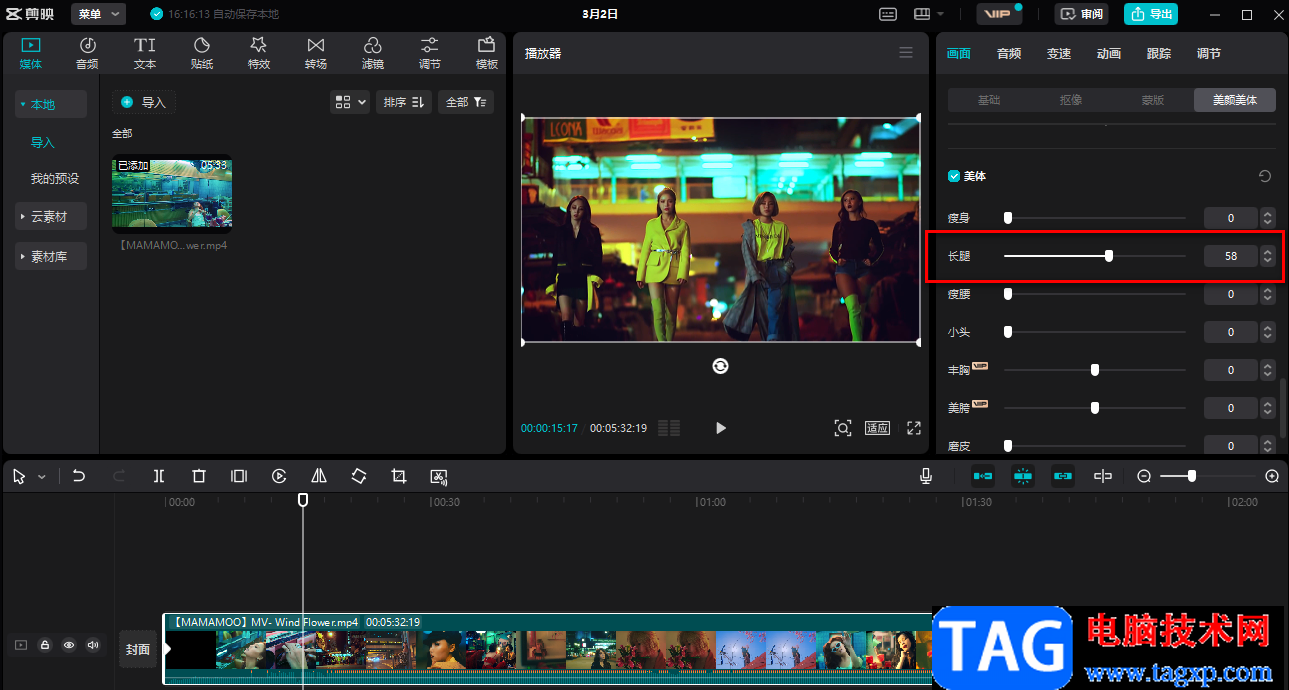The image size is (1289, 690).
Task: Switch to the 抠像 sub-tab
Action: pyautogui.click(x=1071, y=100)
